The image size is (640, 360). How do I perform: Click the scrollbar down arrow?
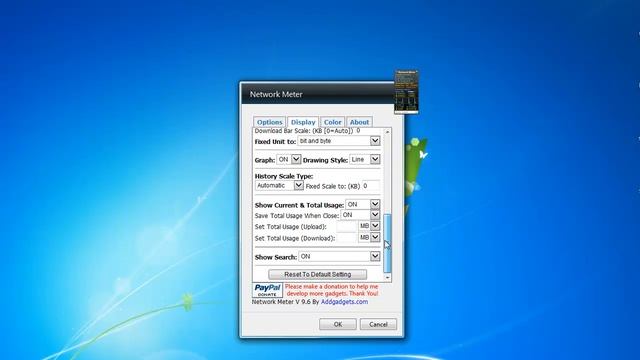(x=387, y=278)
